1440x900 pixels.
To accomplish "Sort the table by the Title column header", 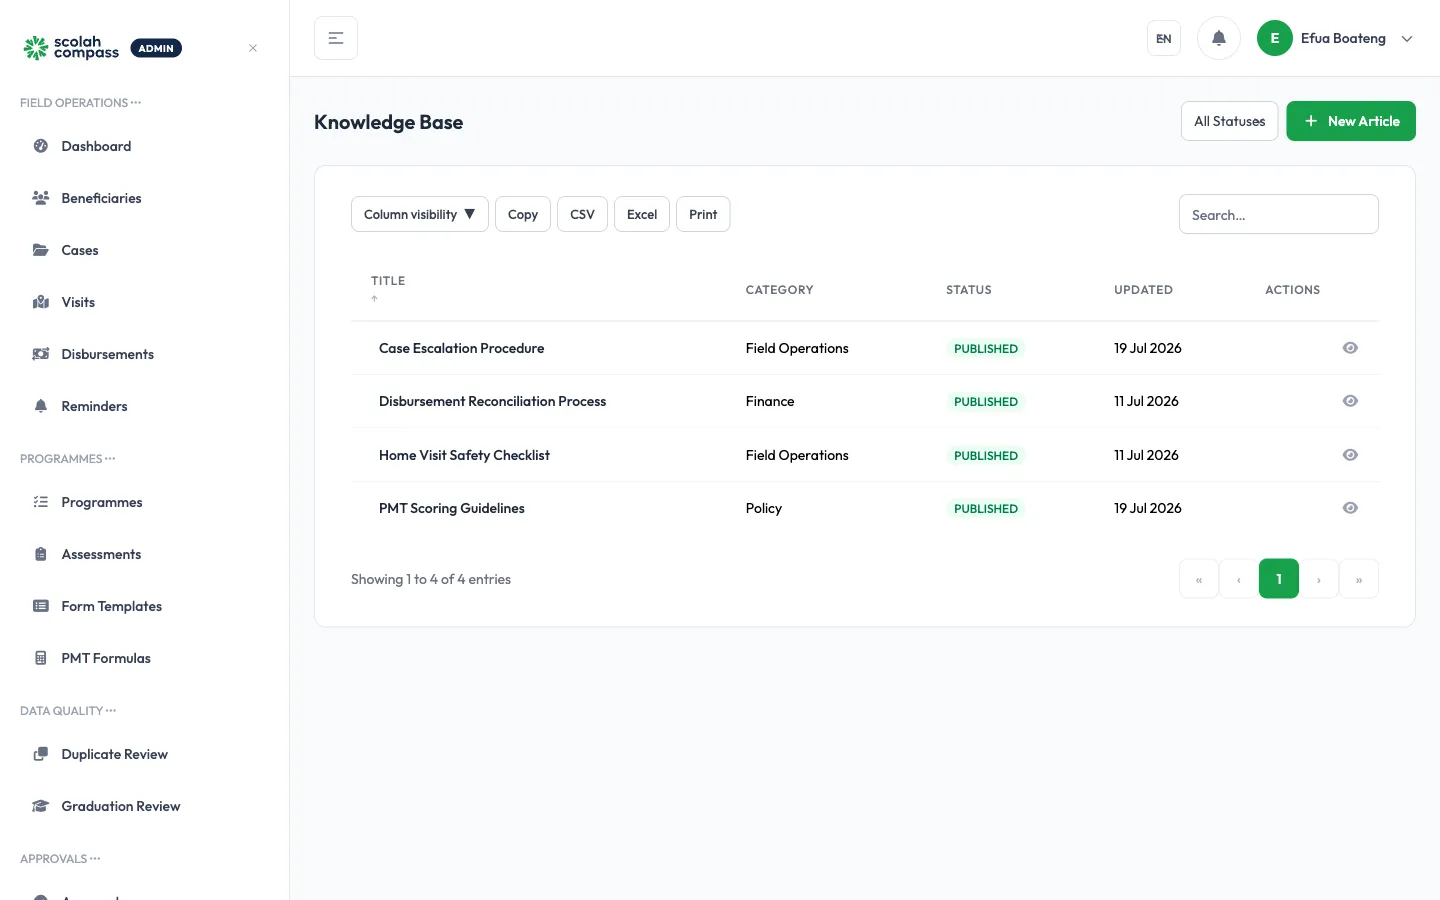I will pos(388,281).
